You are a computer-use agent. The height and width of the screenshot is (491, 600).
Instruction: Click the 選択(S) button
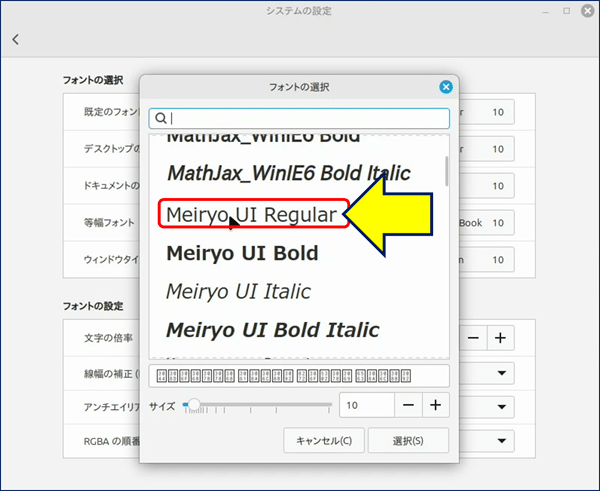click(408, 440)
